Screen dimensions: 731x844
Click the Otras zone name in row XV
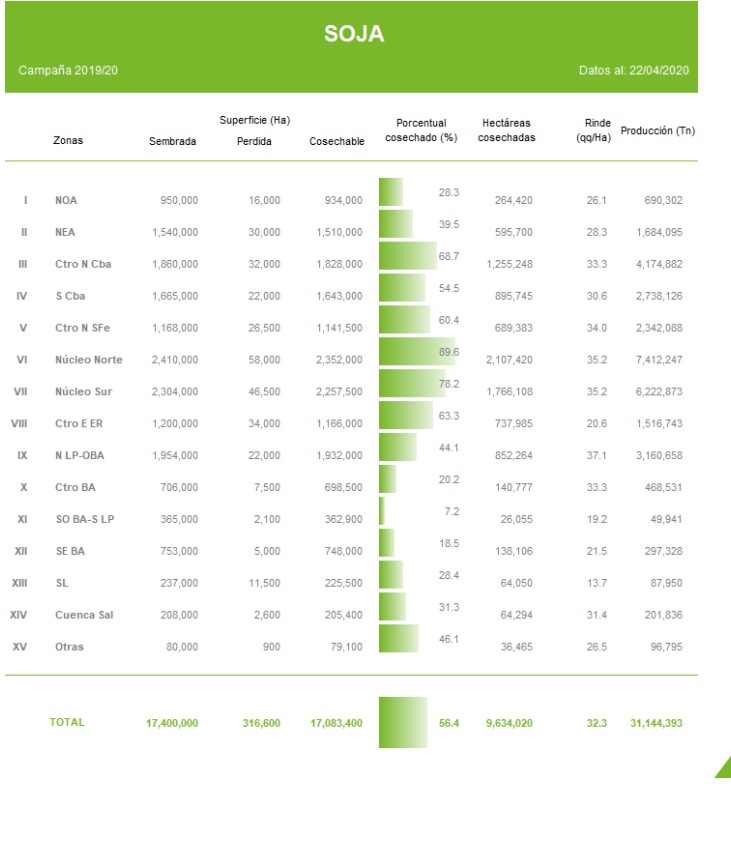click(x=69, y=647)
